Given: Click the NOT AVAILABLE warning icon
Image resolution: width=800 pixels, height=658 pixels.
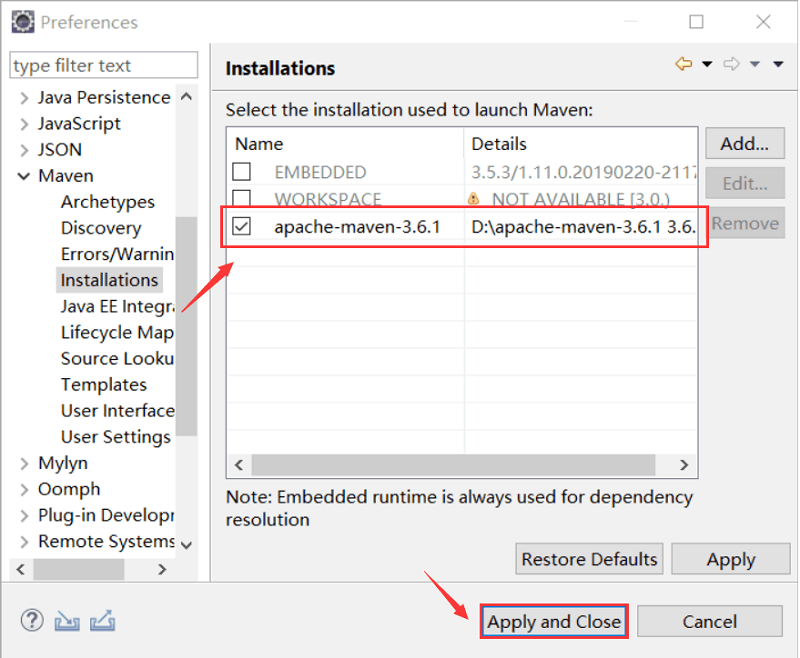Looking at the screenshot, I should 473,198.
